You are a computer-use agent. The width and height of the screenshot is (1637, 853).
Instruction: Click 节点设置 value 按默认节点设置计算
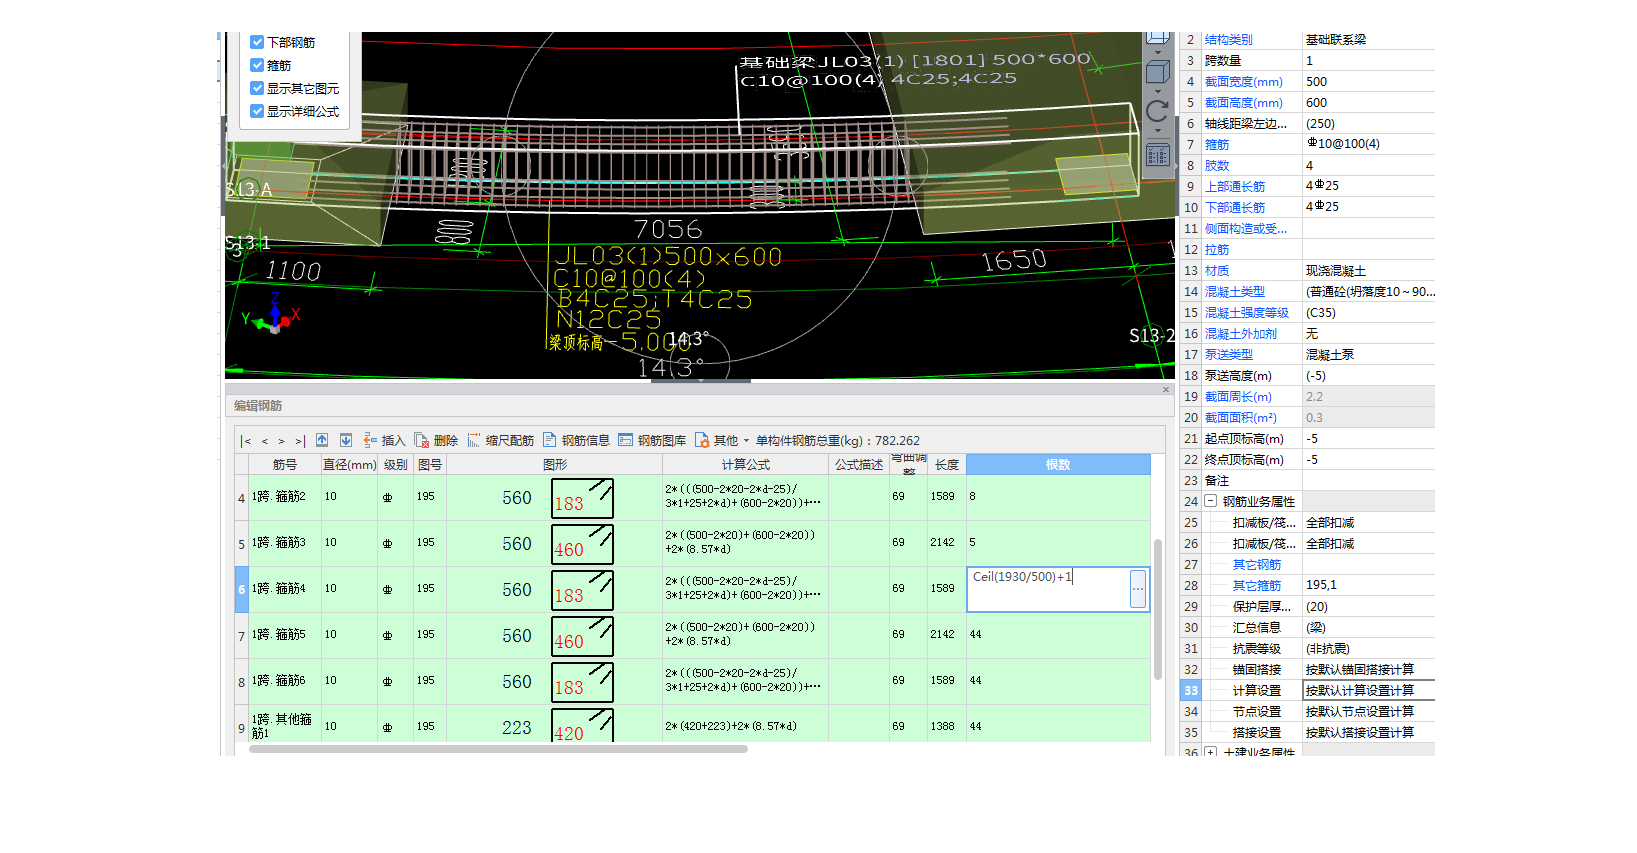(1368, 712)
